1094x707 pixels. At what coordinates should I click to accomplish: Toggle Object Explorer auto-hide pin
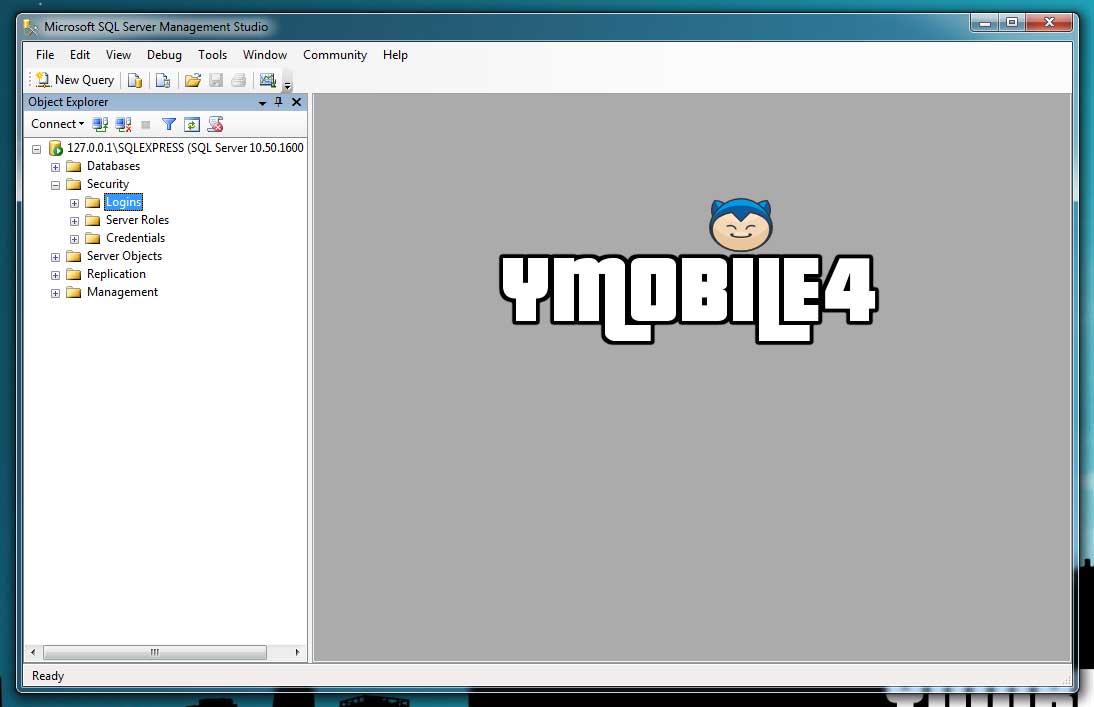click(x=278, y=102)
